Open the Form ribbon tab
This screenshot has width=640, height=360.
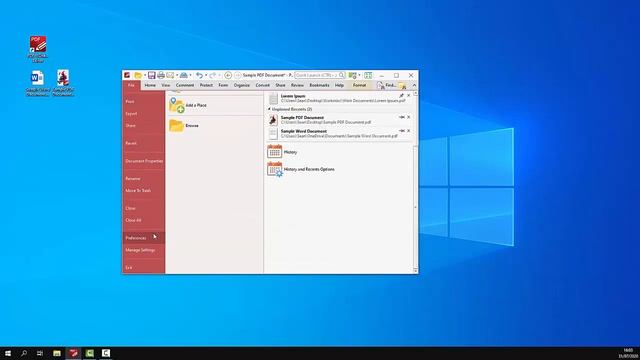[x=223, y=85]
